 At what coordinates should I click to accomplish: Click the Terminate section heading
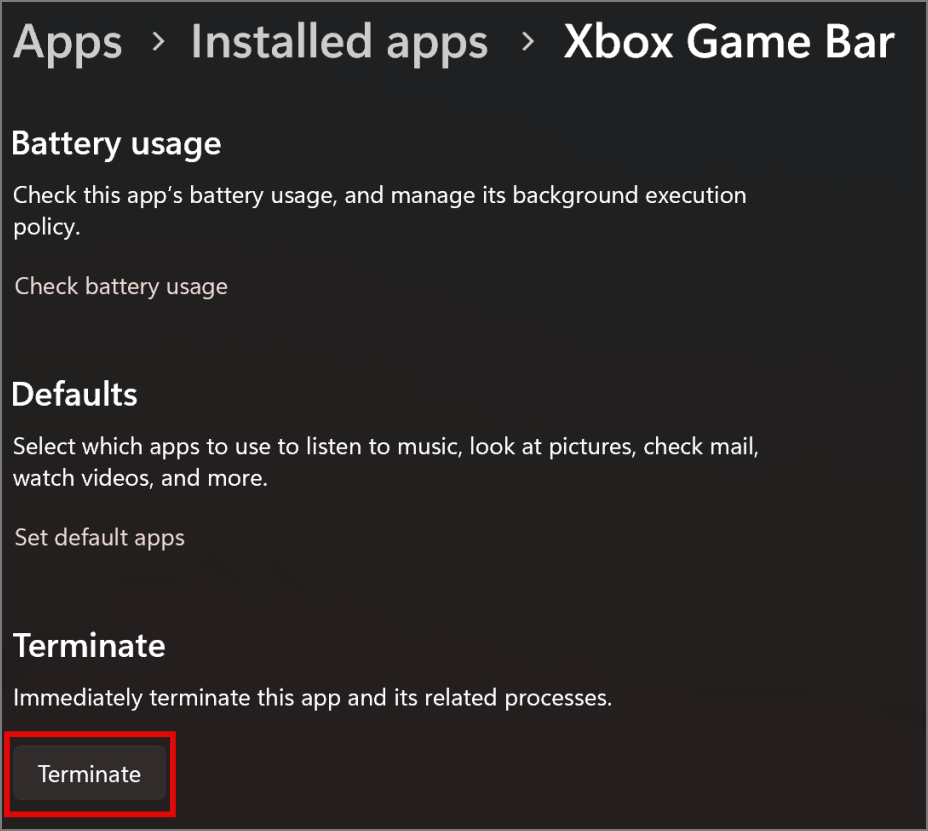(x=89, y=645)
